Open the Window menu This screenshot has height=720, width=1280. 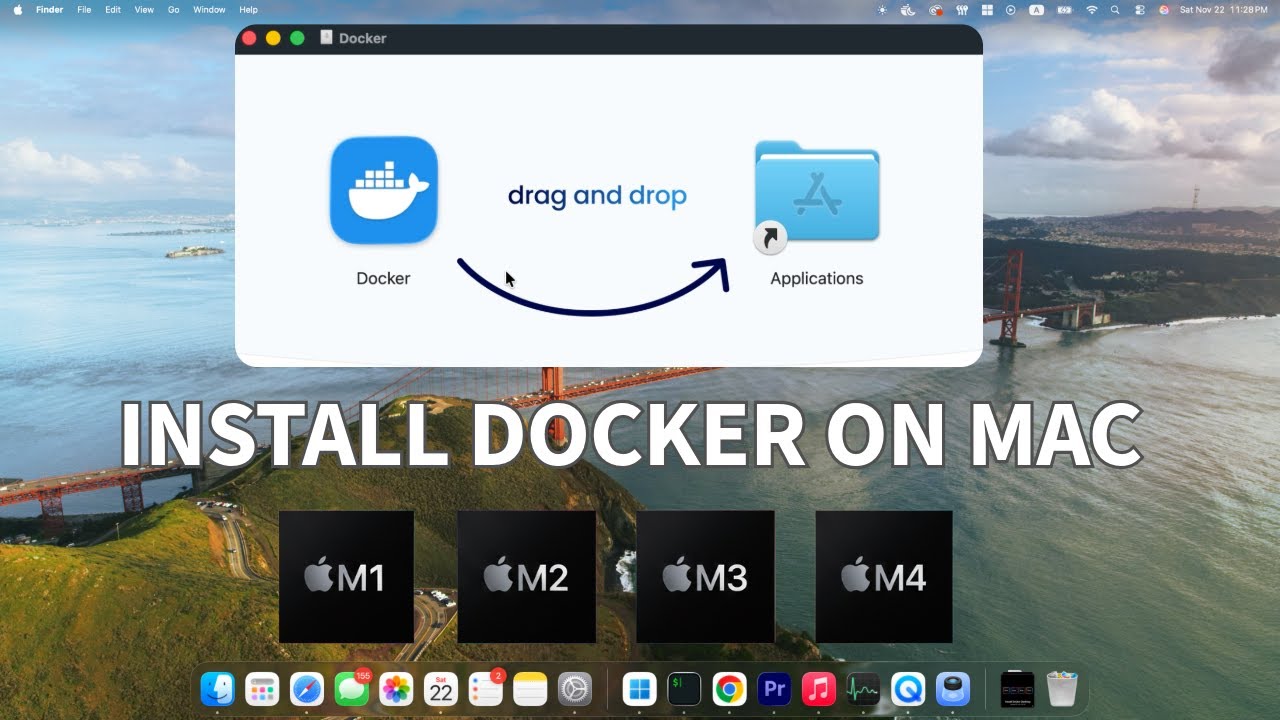tap(209, 9)
